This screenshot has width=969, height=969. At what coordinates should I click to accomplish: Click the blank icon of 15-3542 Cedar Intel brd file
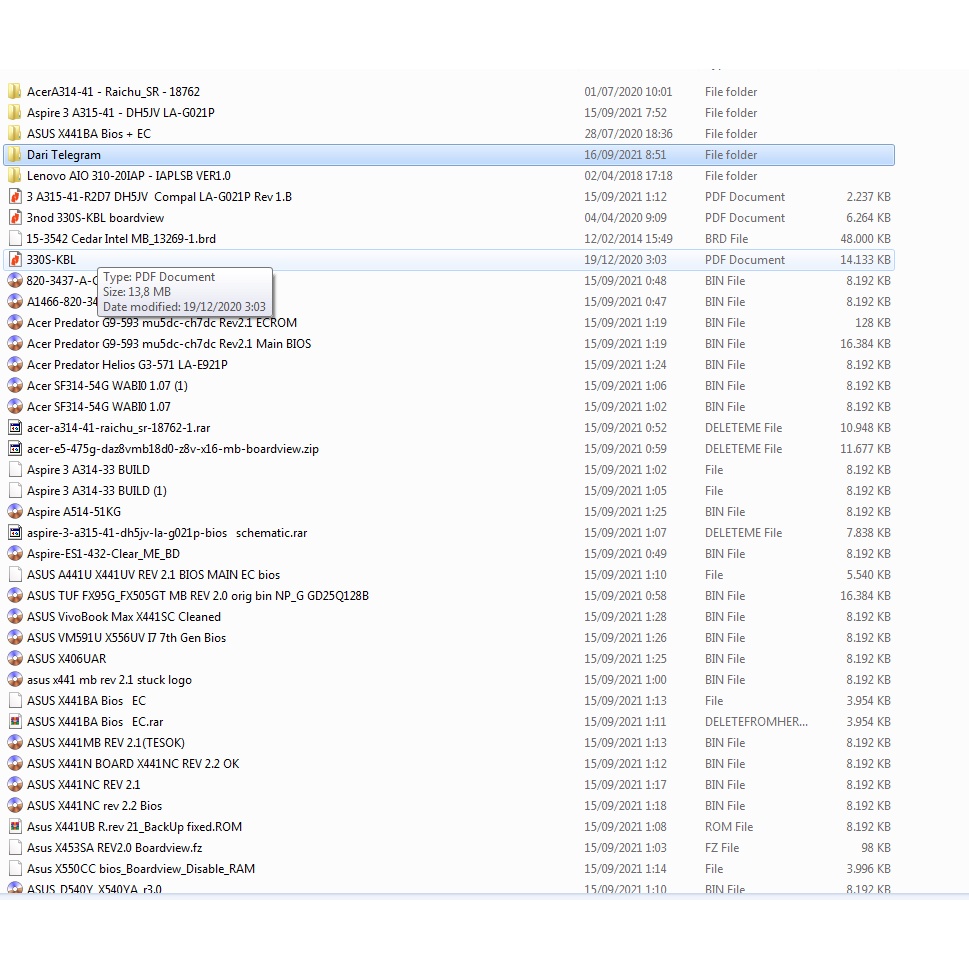(15, 239)
